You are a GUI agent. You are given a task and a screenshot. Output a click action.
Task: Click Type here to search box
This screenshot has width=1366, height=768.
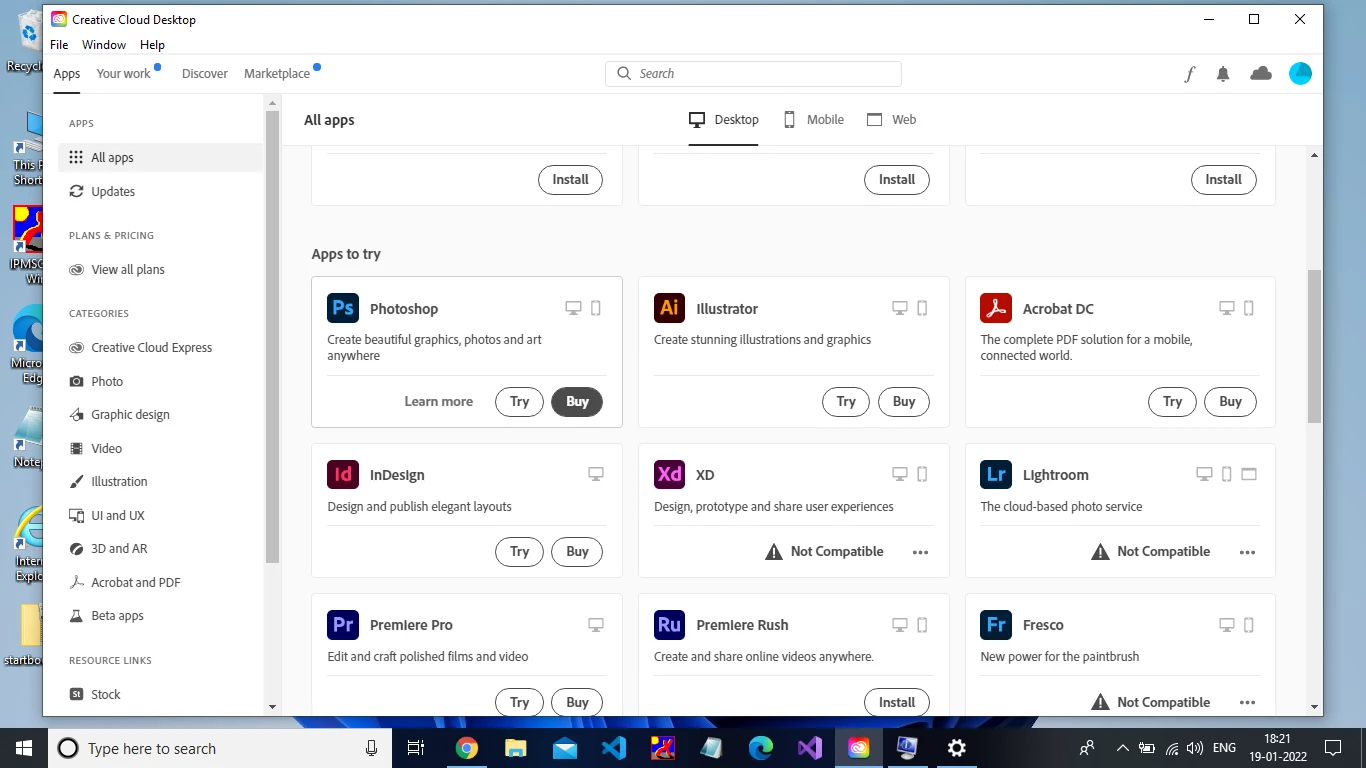tap(218, 748)
